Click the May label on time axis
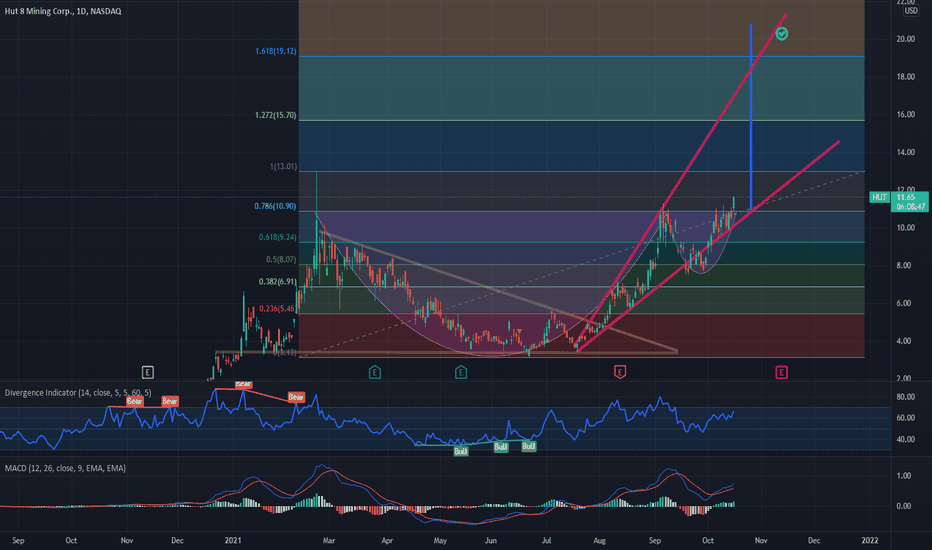This screenshot has width=932, height=550. (440, 540)
